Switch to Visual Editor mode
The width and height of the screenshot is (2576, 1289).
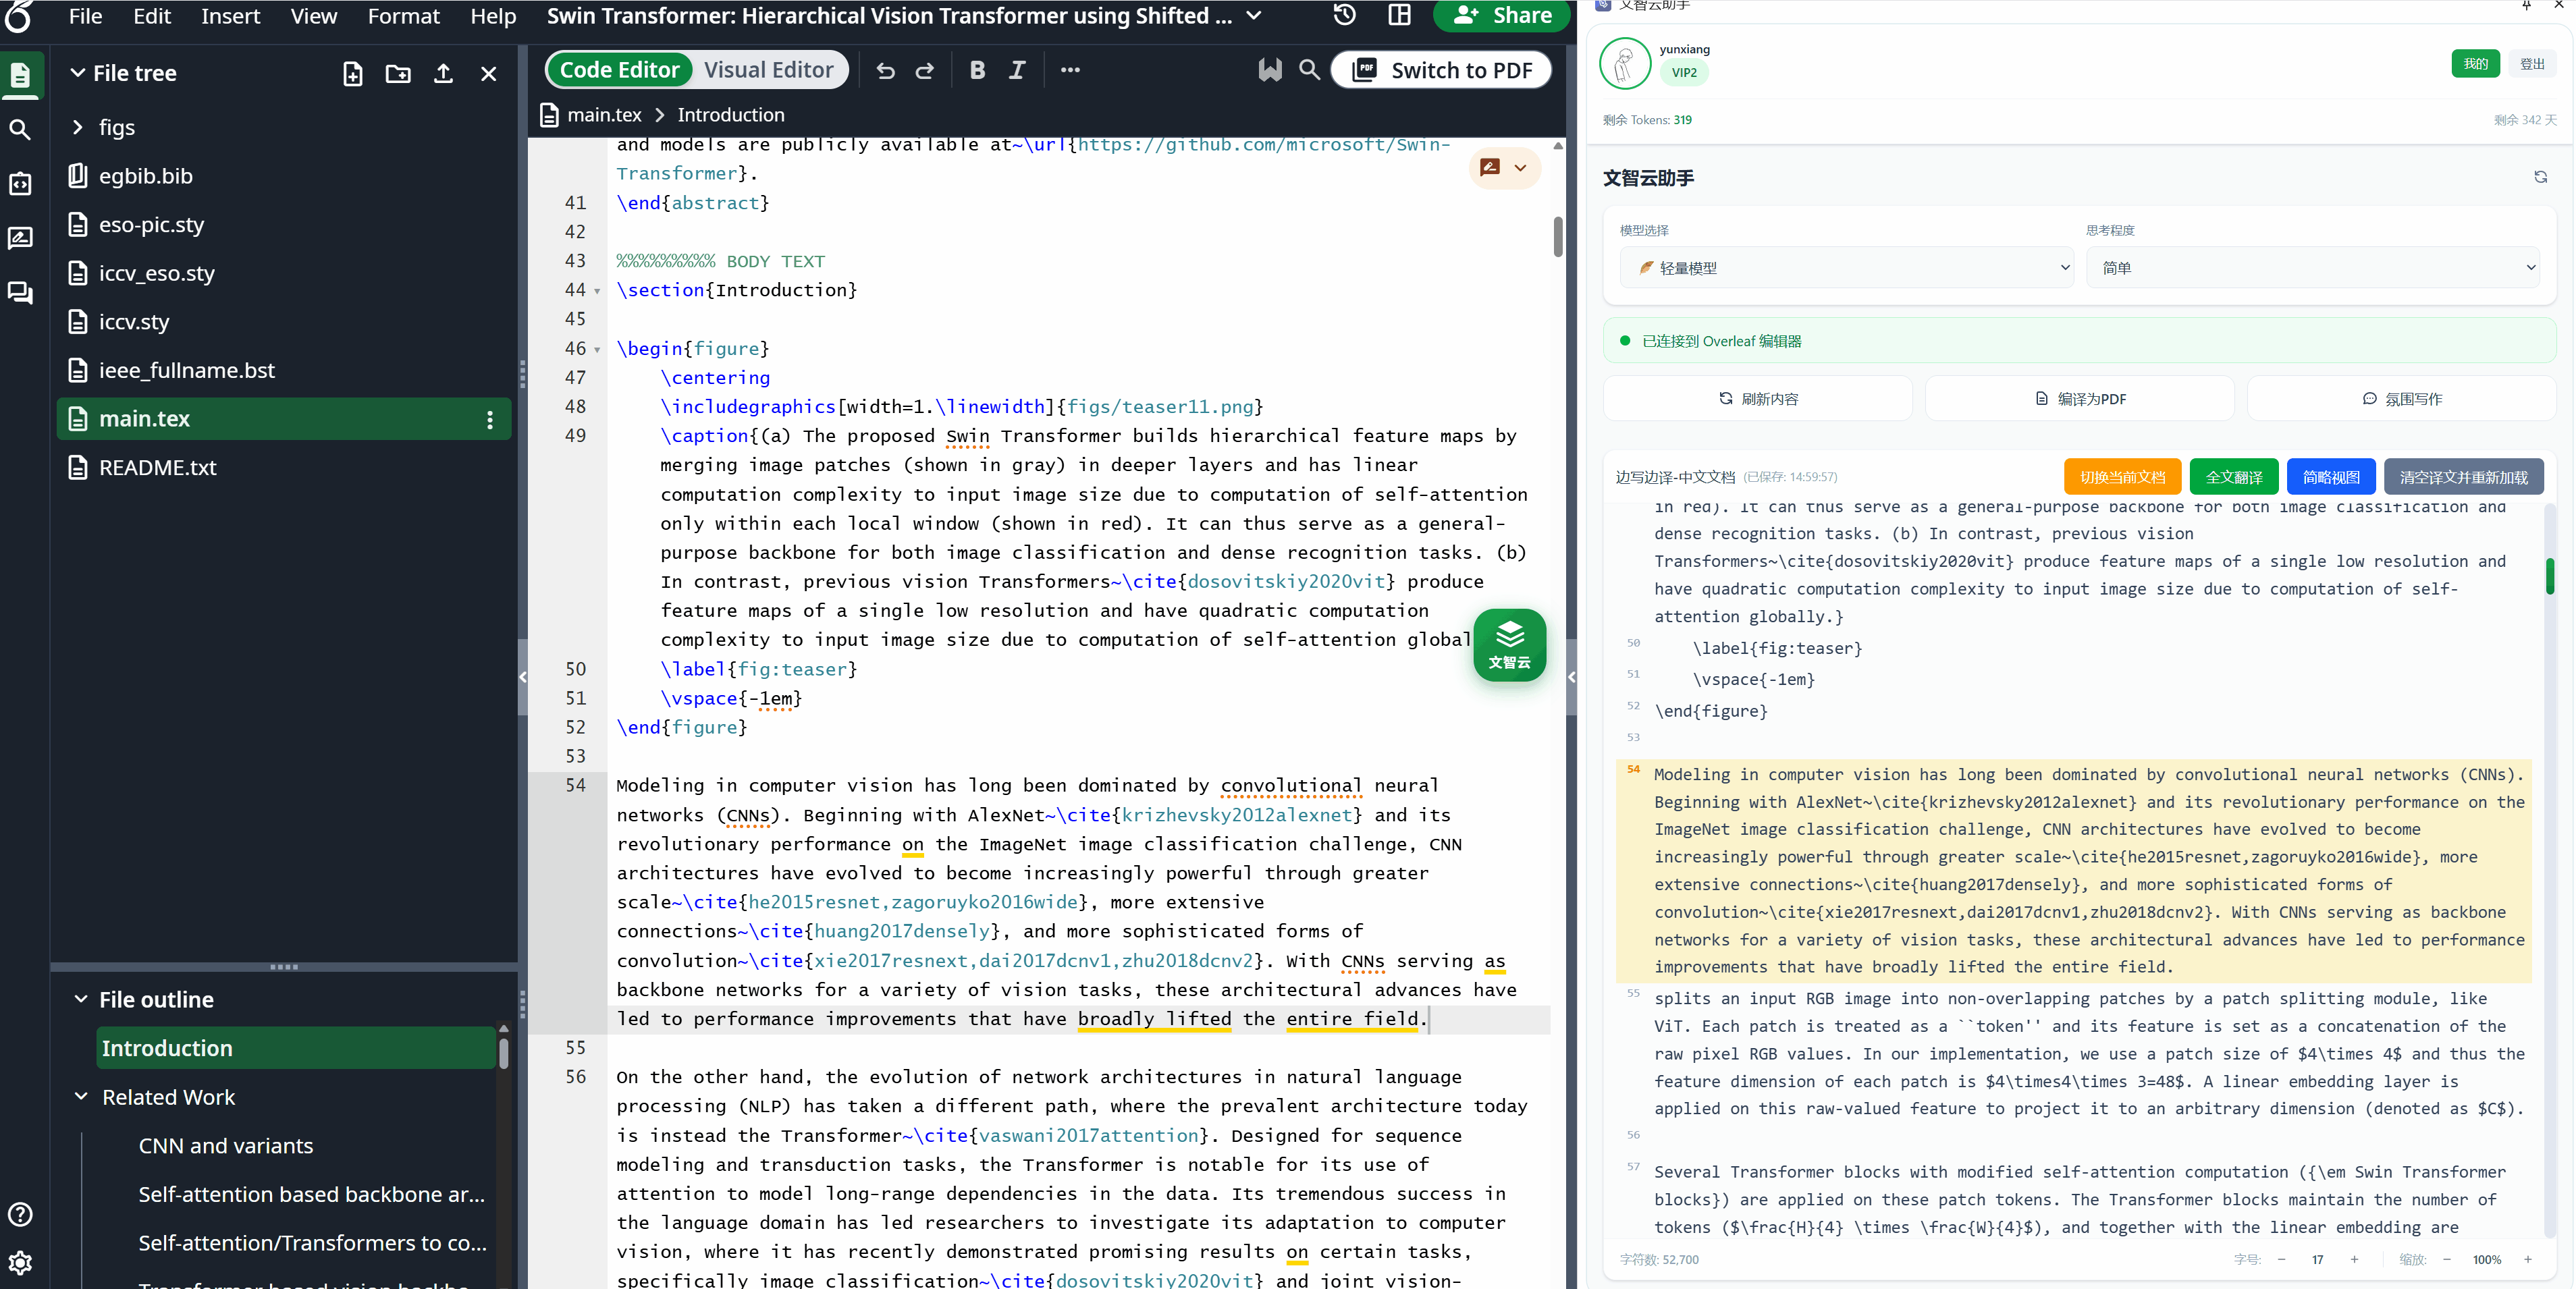click(768, 70)
